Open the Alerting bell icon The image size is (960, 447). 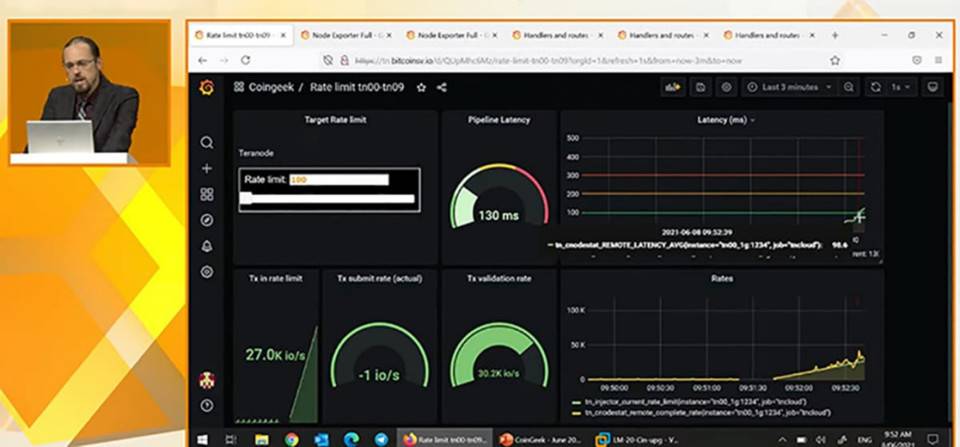tap(207, 246)
